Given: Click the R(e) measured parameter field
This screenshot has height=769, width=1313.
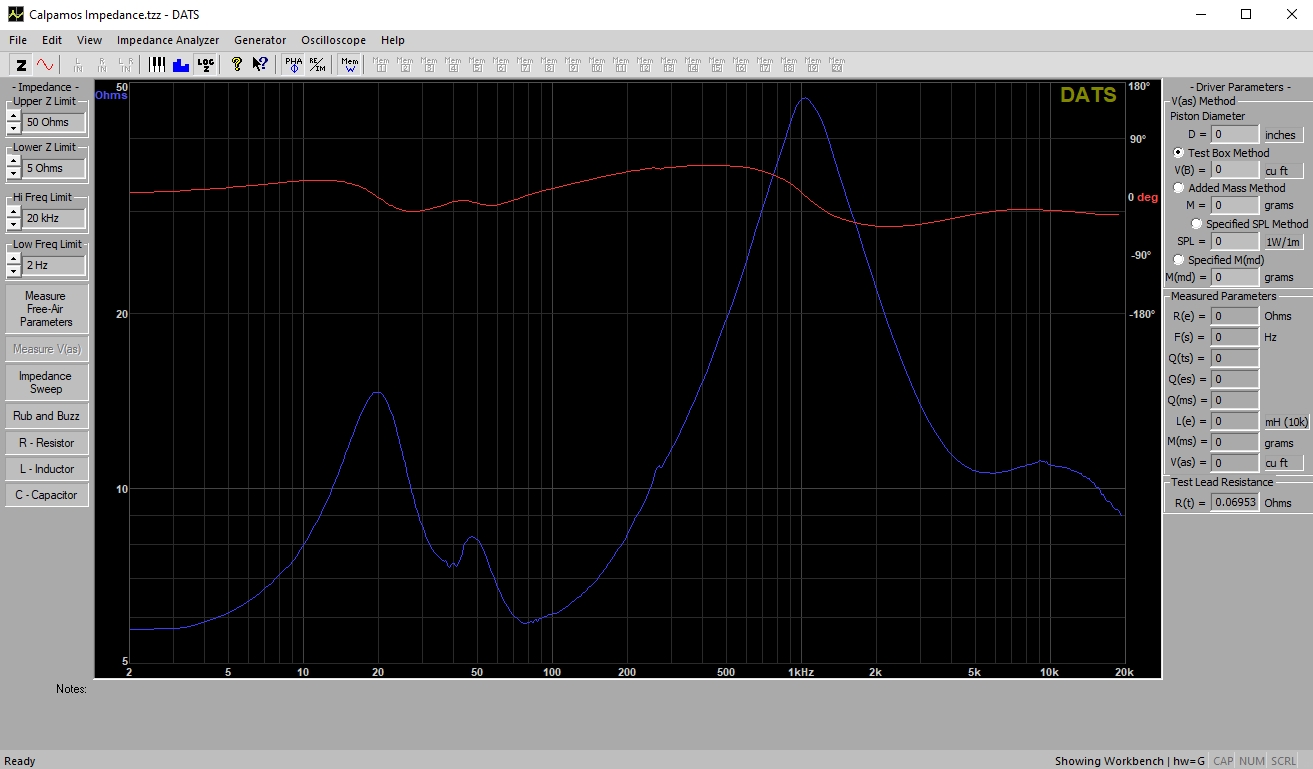Looking at the screenshot, I should click(x=1235, y=316).
